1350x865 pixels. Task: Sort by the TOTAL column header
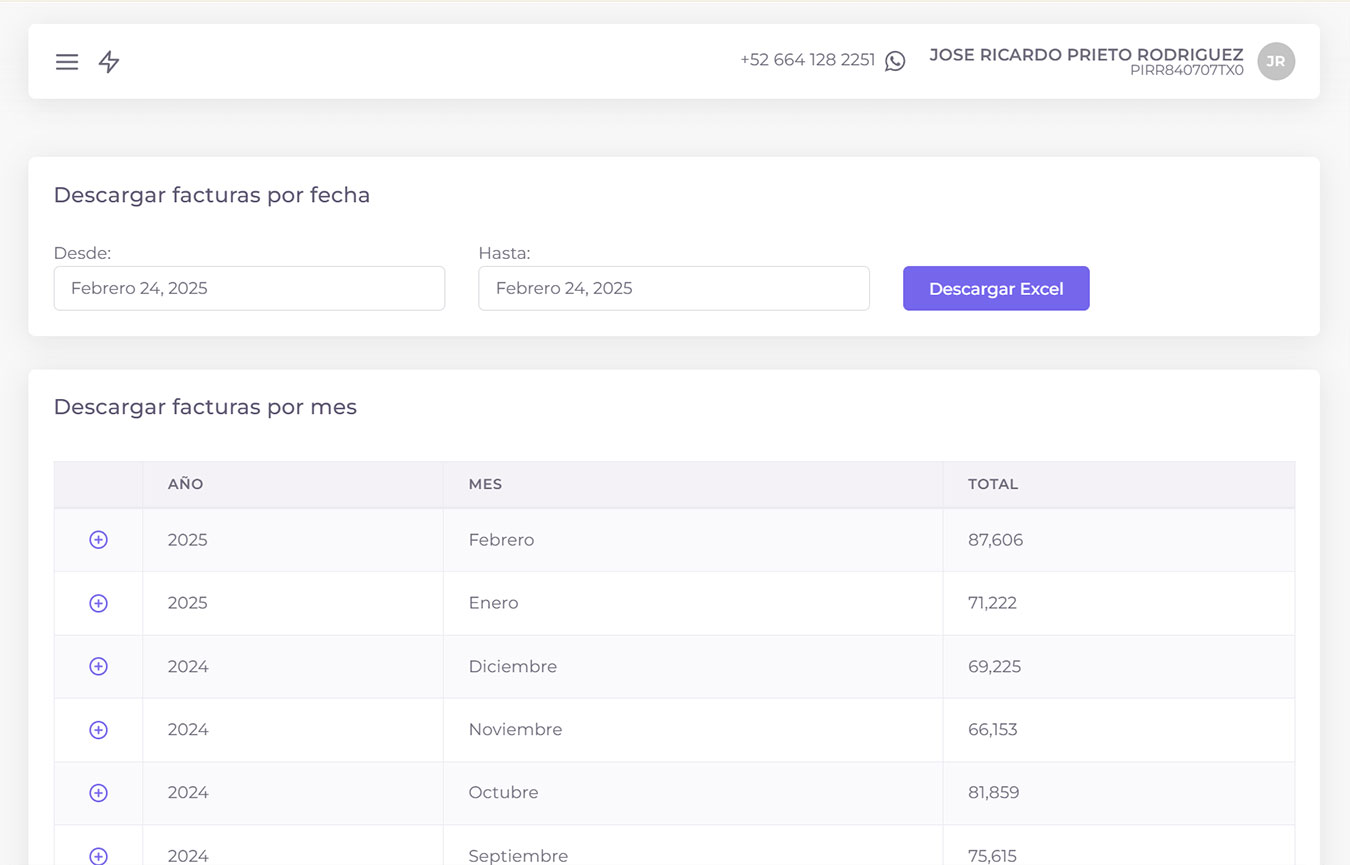tap(993, 484)
